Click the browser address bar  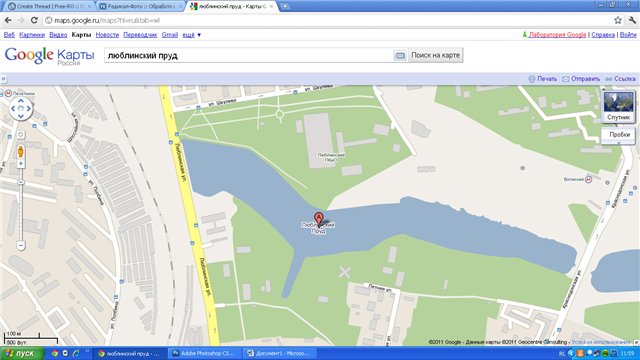[x=327, y=20]
